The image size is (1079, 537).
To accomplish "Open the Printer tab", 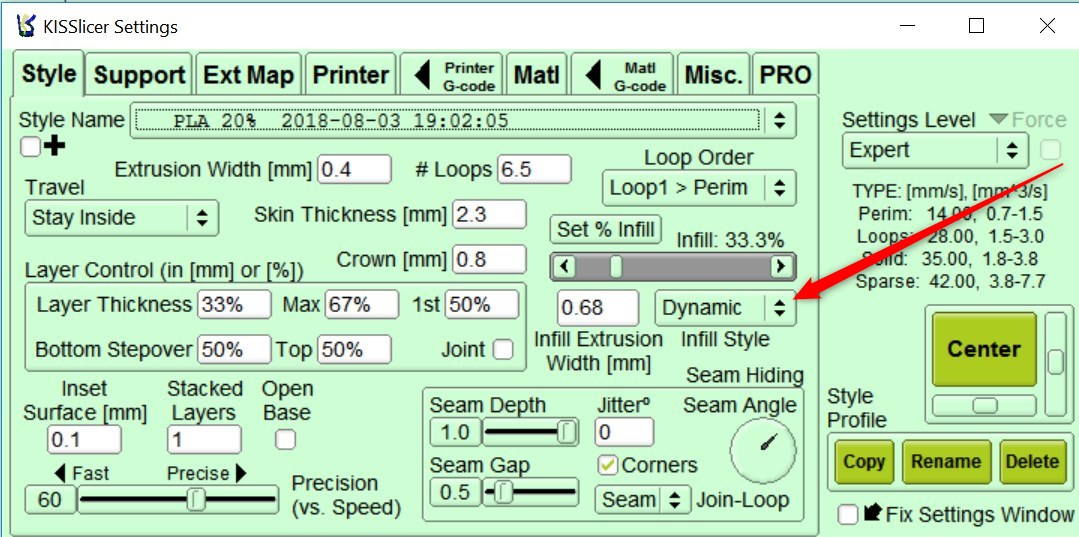I will point(350,75).
